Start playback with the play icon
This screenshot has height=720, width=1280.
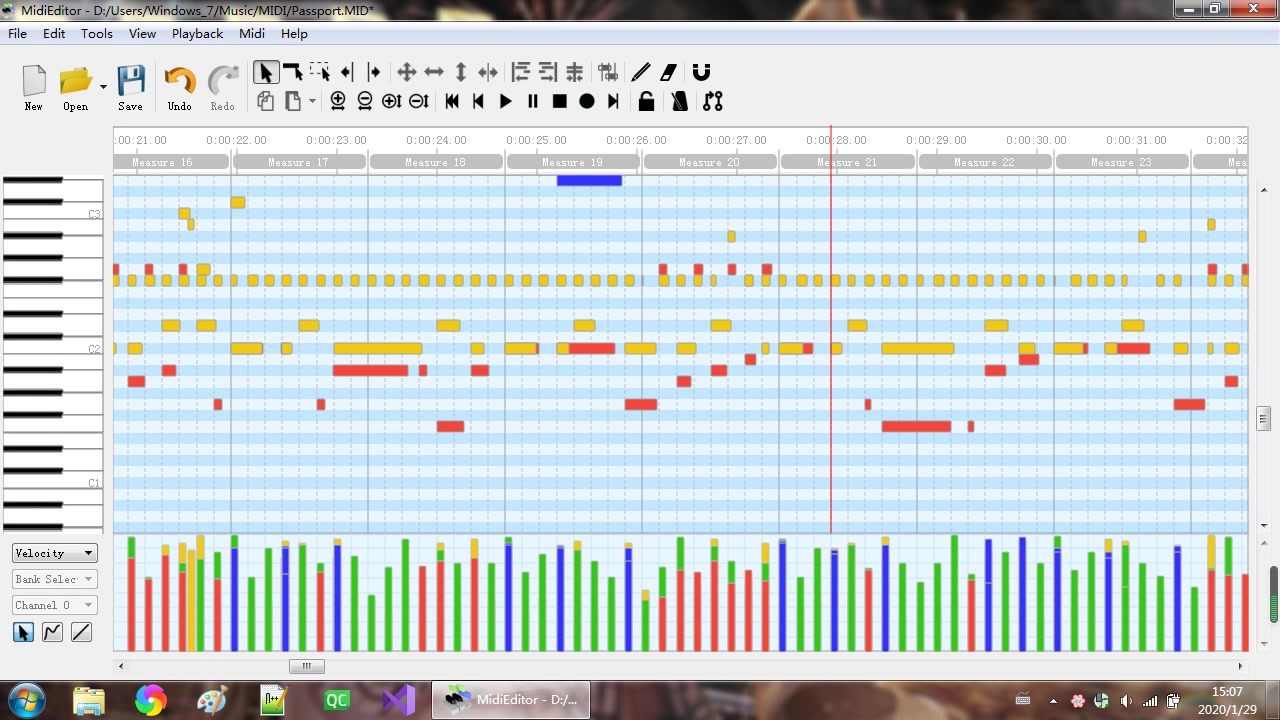pos(506,101)
